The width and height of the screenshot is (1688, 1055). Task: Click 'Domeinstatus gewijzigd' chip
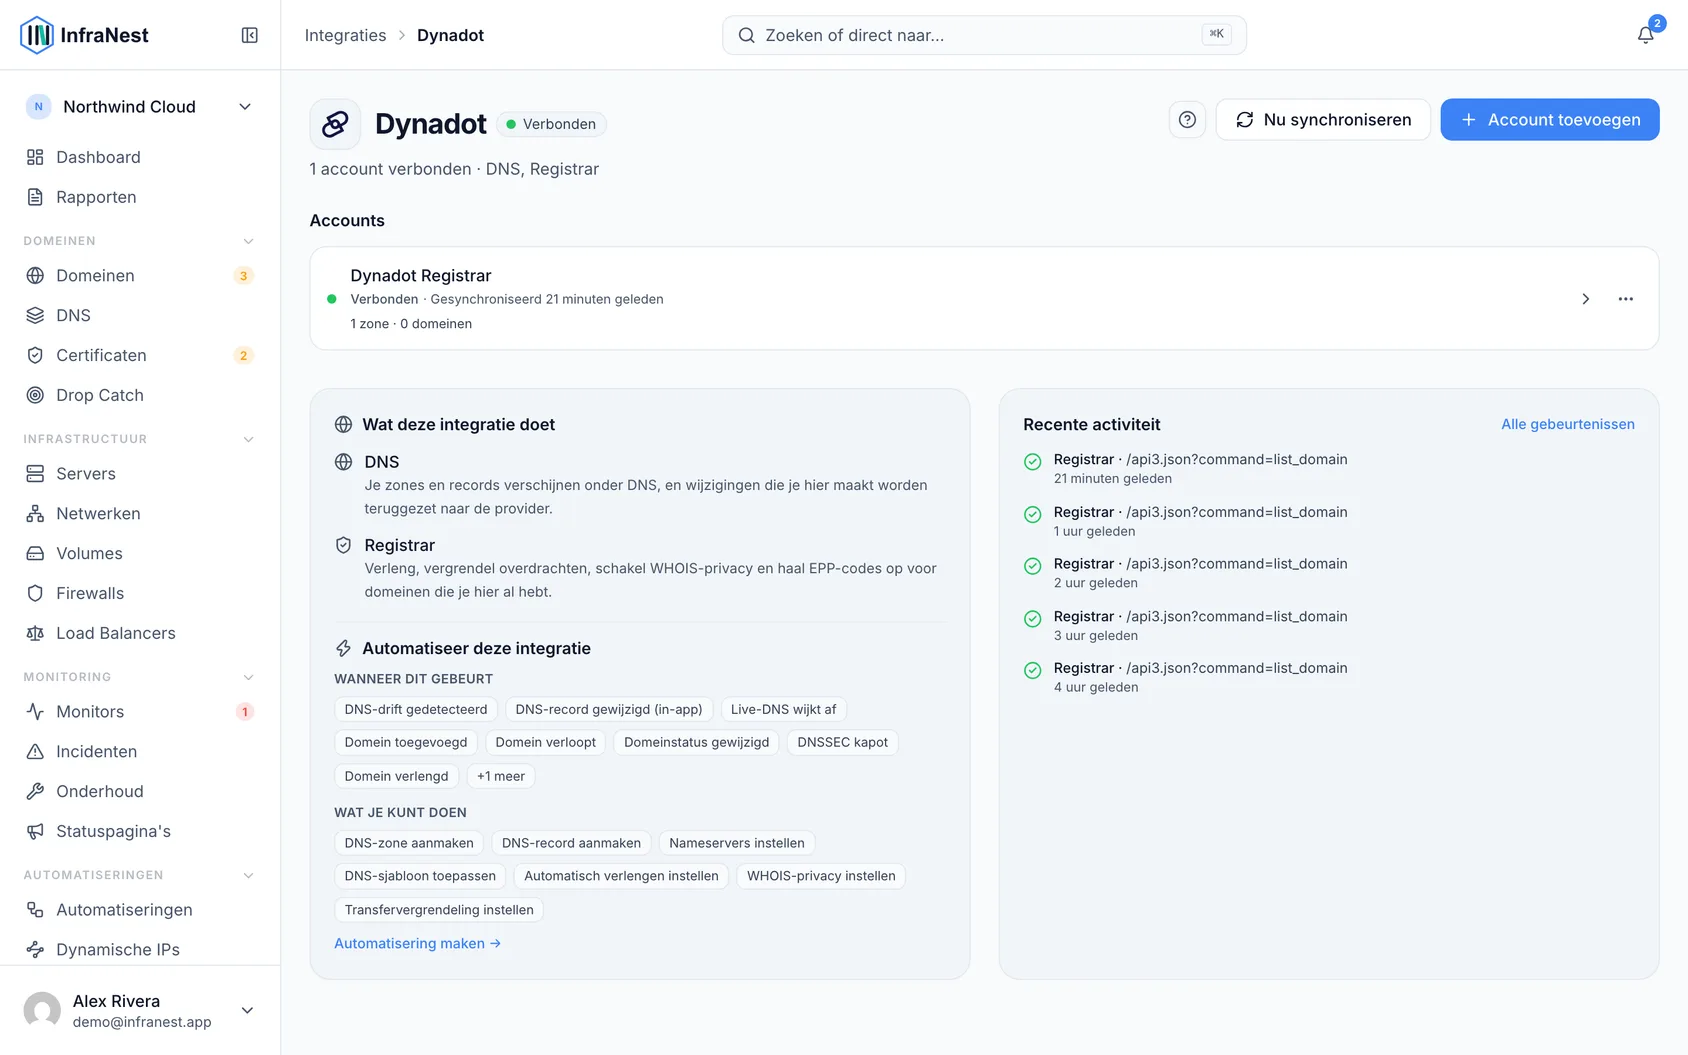point(697,742)
